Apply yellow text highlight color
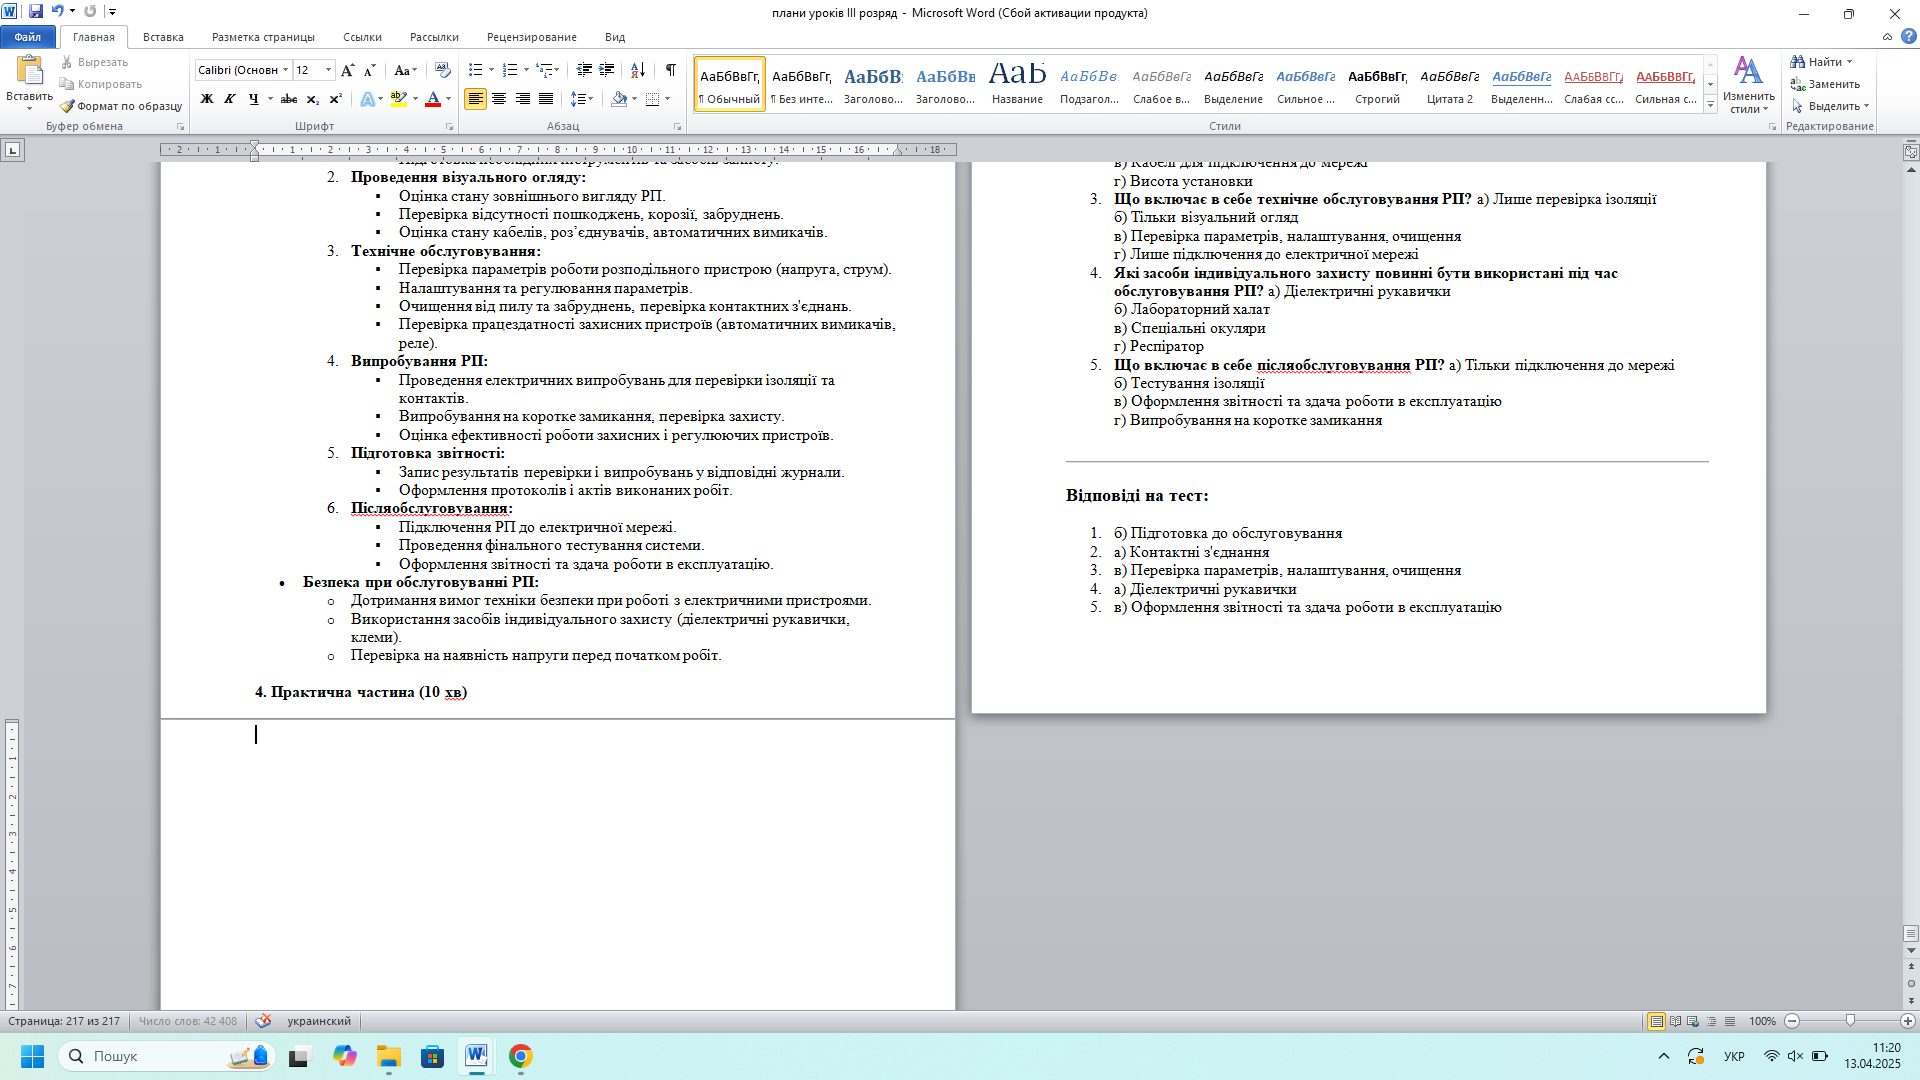This screenshot has width=1920, height=1080. point(399,99)
